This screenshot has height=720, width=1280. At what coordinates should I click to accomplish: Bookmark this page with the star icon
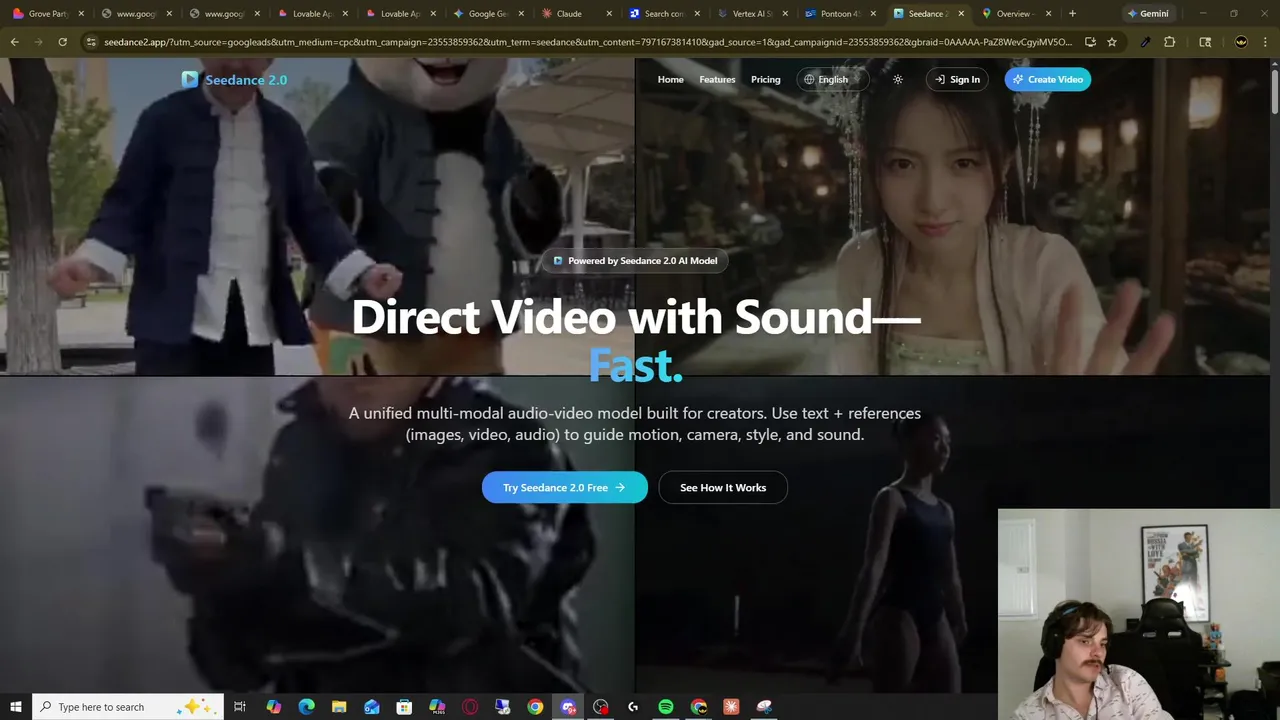[x=1111, y=42]
